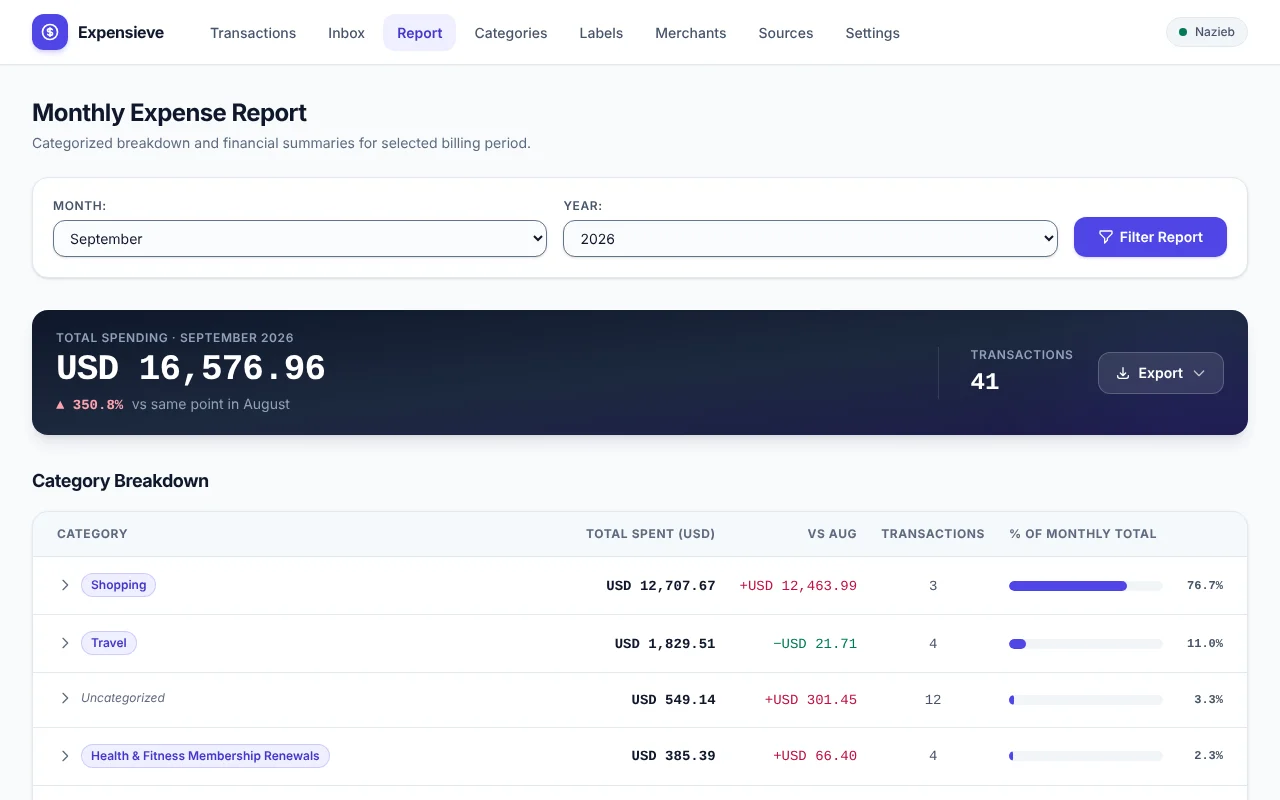Click the Total Spent (USD) column header
Image resolution: width=1280 pixels, height=800 pixels.
tap(651, 534)
